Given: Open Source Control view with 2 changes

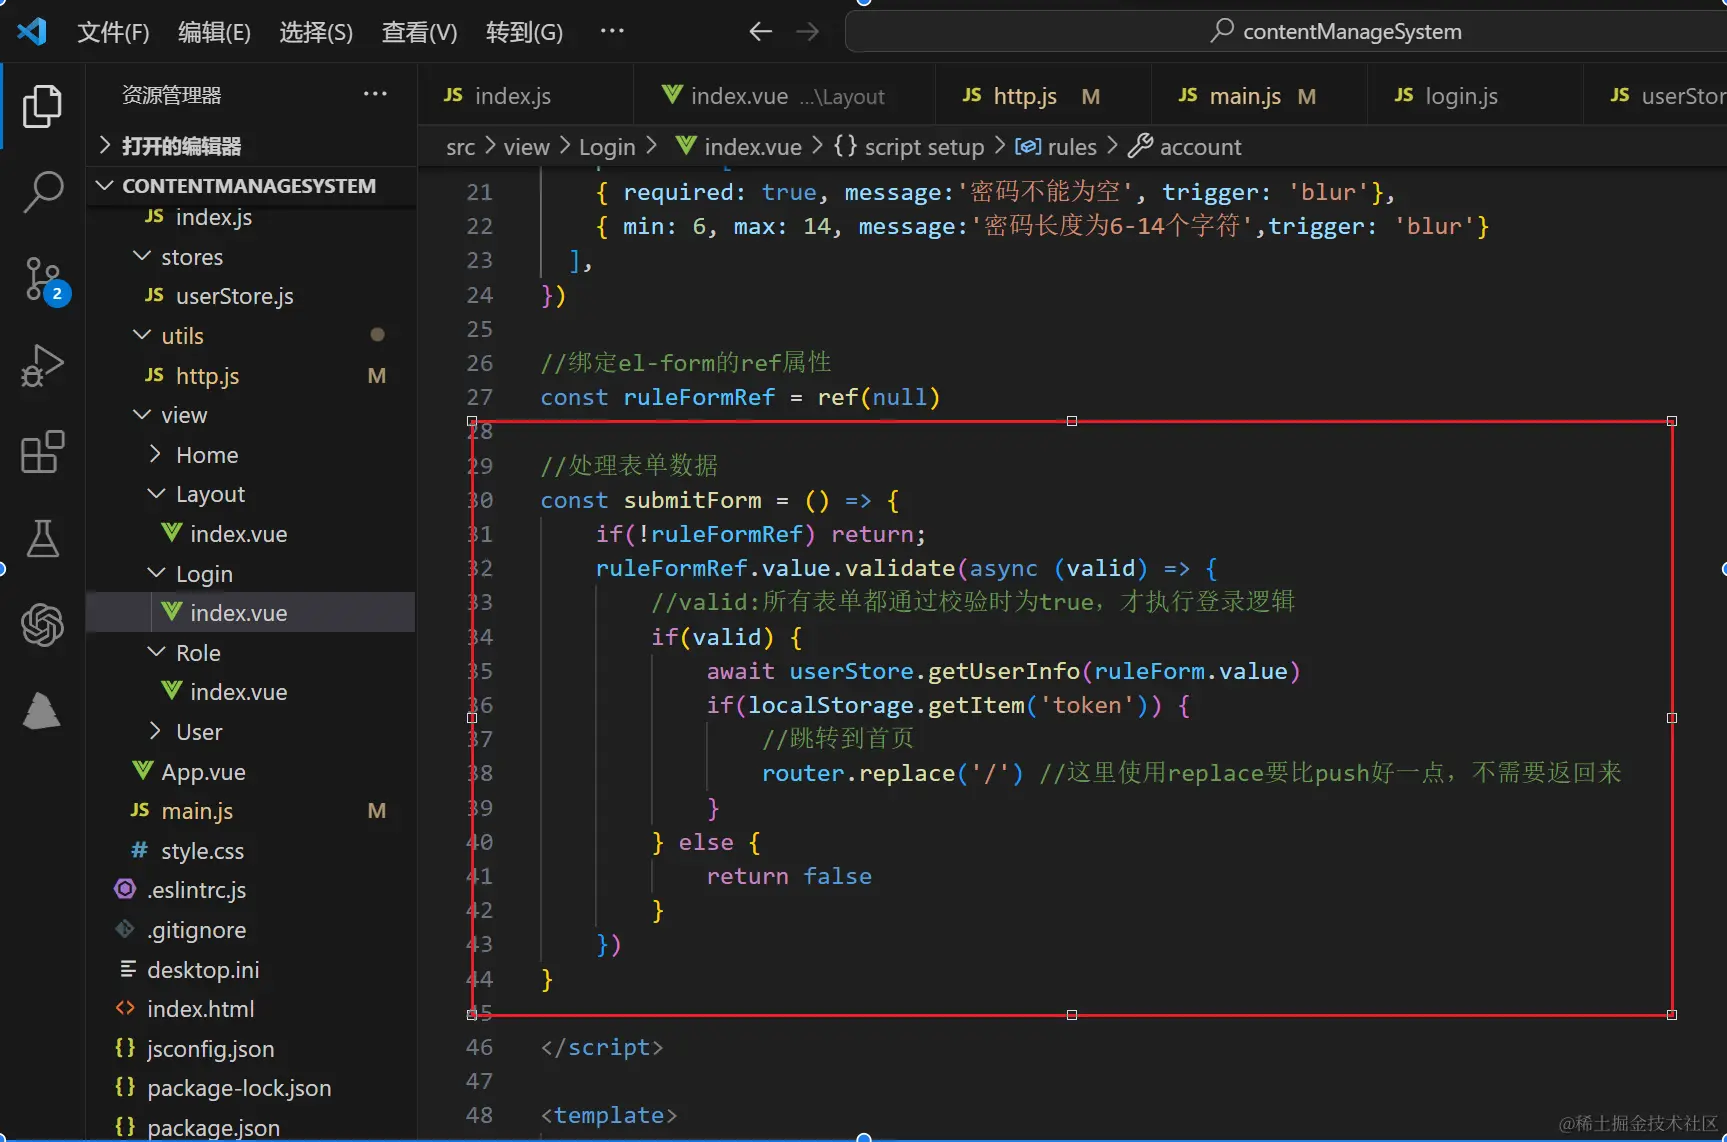Looking at the screenshot, I should [x=44, y=280].
